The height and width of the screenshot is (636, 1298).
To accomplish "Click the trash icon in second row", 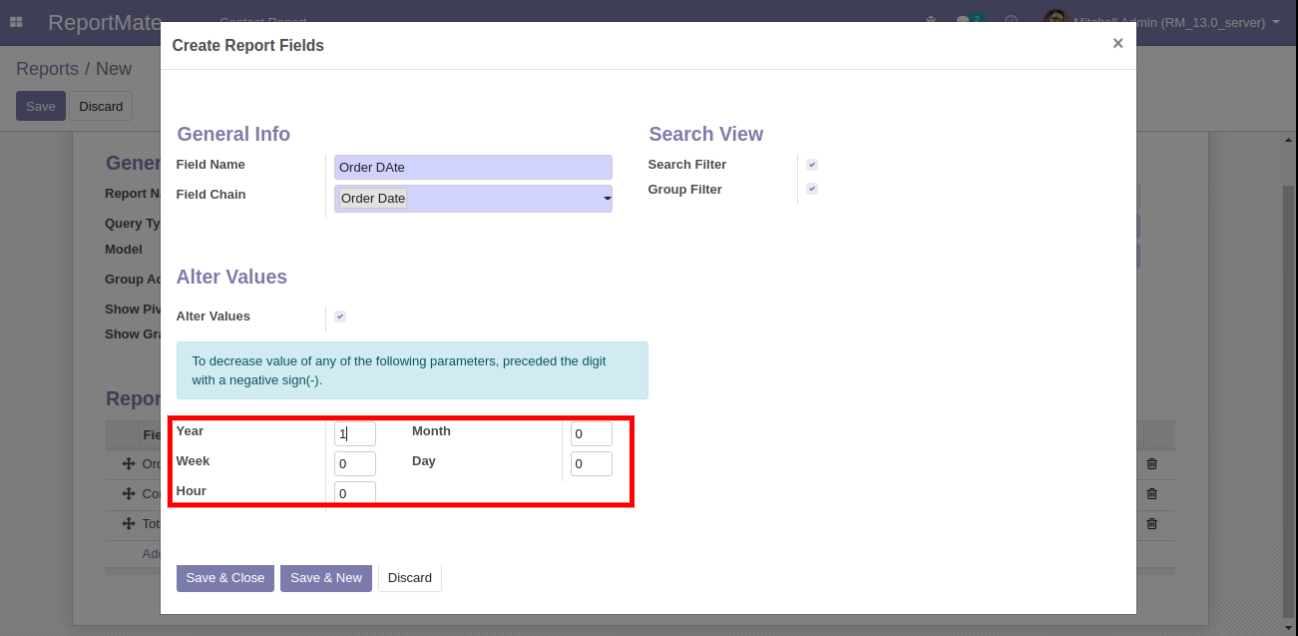I will coord(1151,494).
